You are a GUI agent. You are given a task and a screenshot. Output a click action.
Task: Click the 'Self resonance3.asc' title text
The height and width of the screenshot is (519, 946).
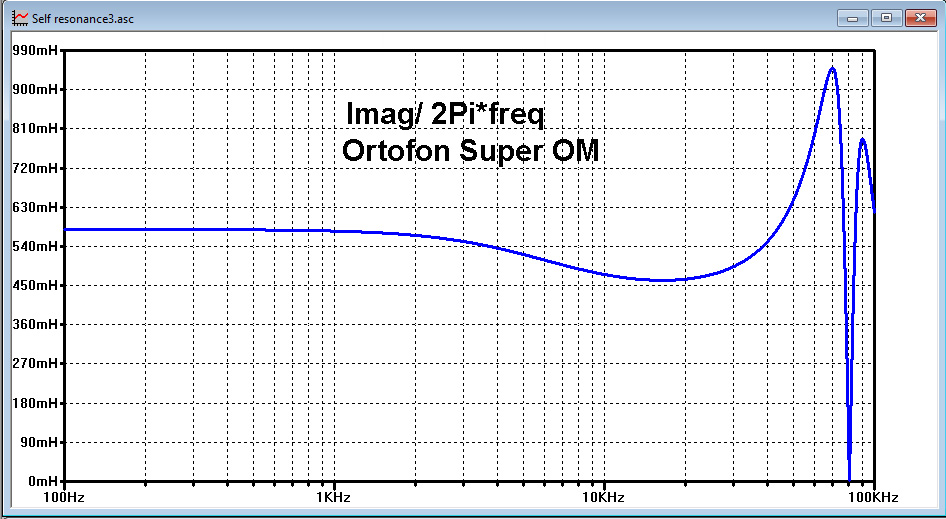pyautogui.click(x=83, y=19)
